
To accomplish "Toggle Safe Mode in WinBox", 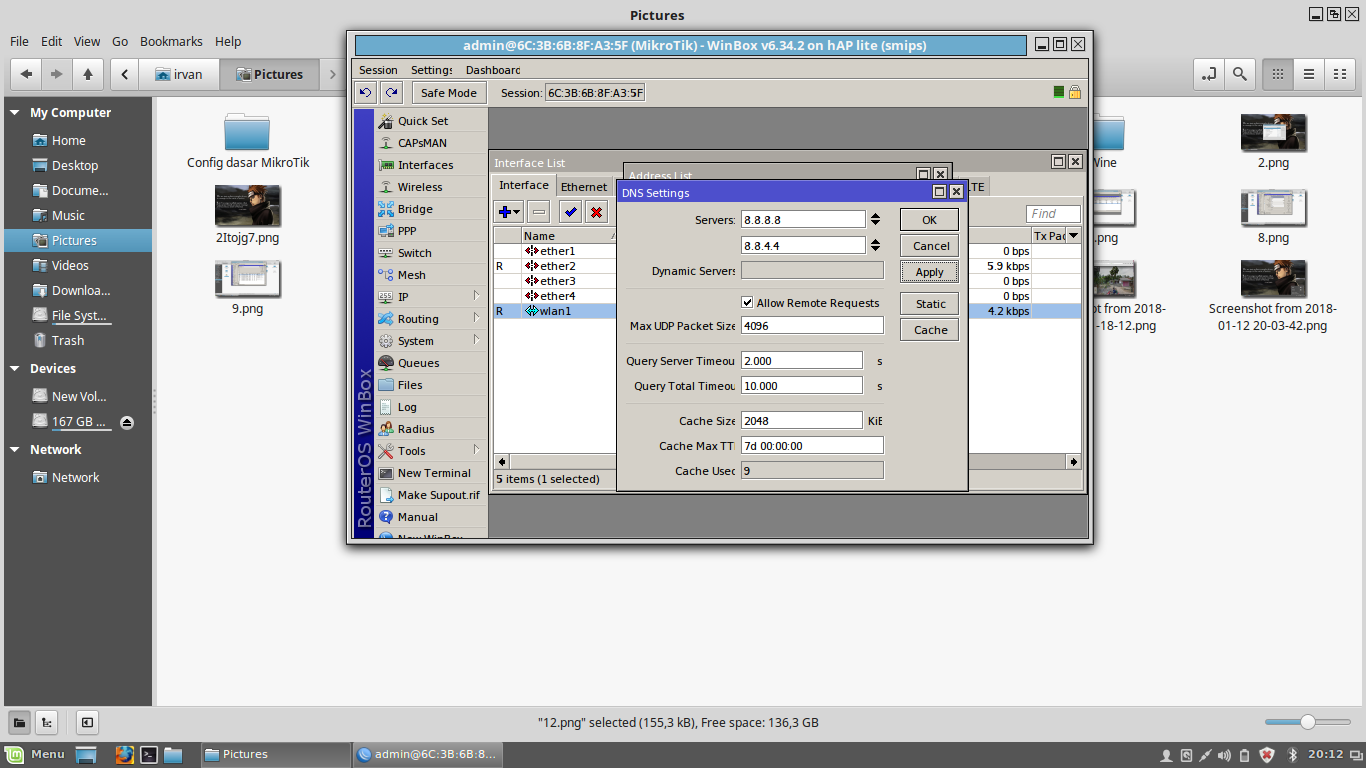I will tap(449, 93).
